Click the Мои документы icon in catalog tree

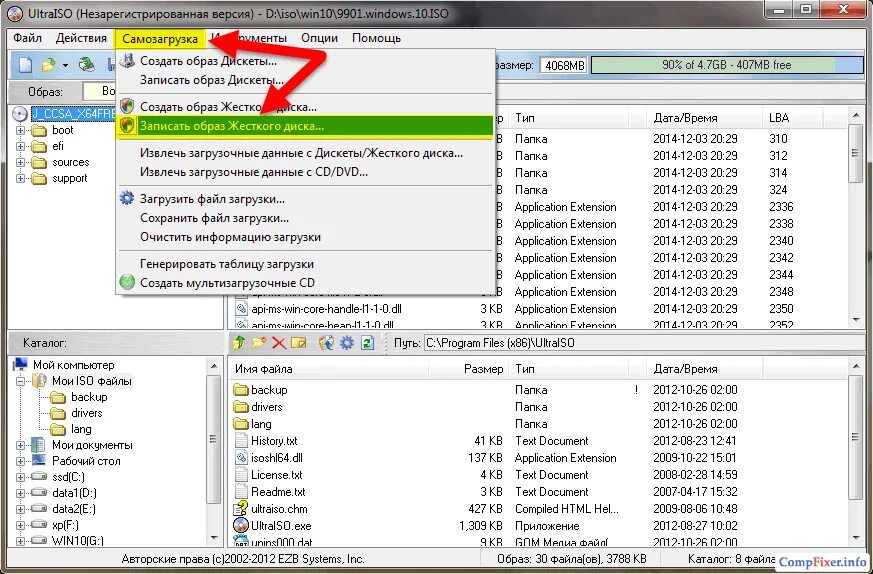tap(38, 445)
